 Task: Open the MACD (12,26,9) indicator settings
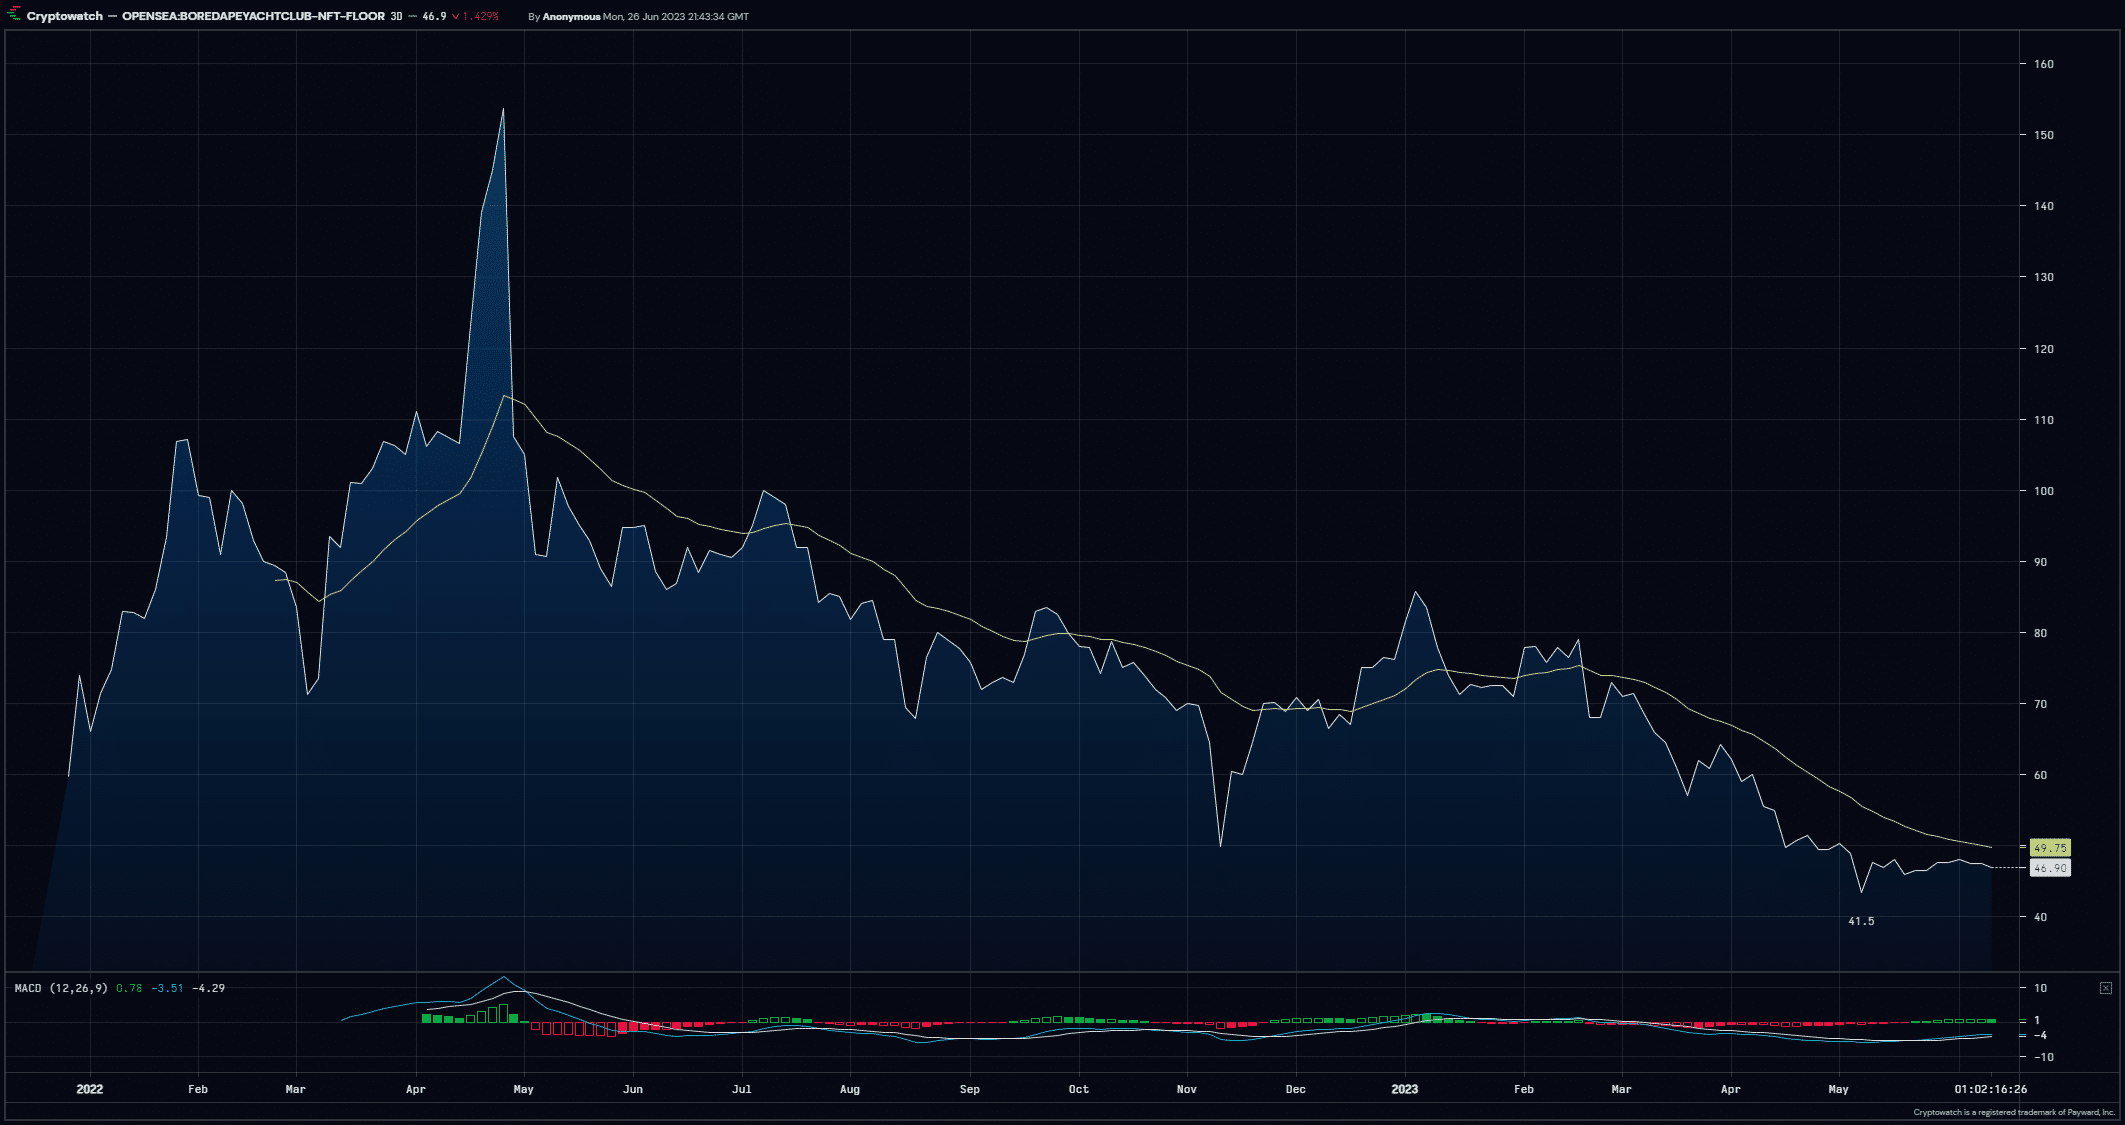[x=61, y=988]
